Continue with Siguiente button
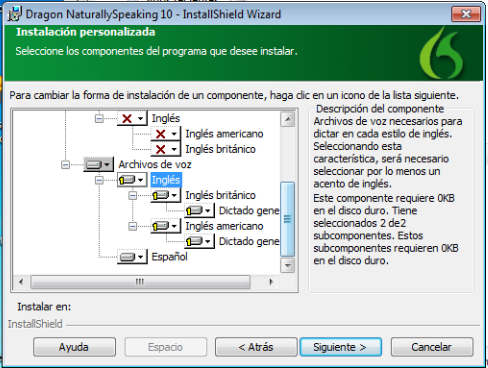The height and width of the screenshot is (368, 488). click(341, 347)
